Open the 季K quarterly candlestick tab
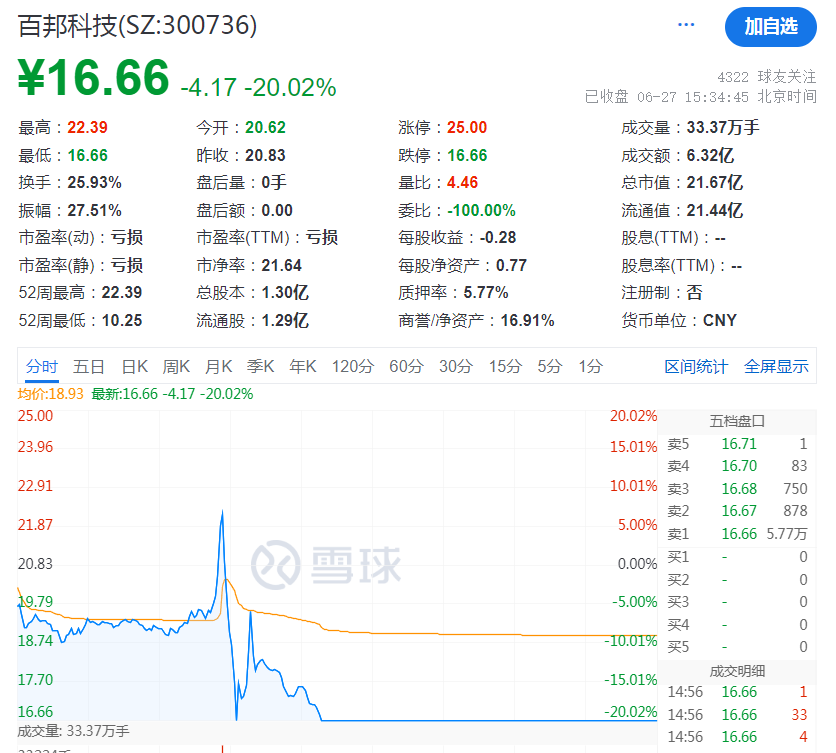 [261, 367]
